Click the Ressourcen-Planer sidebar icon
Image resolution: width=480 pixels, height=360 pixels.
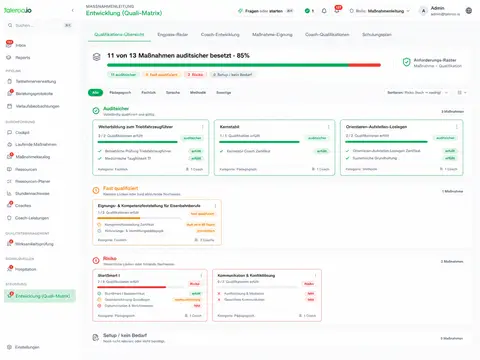pos(9,181)
